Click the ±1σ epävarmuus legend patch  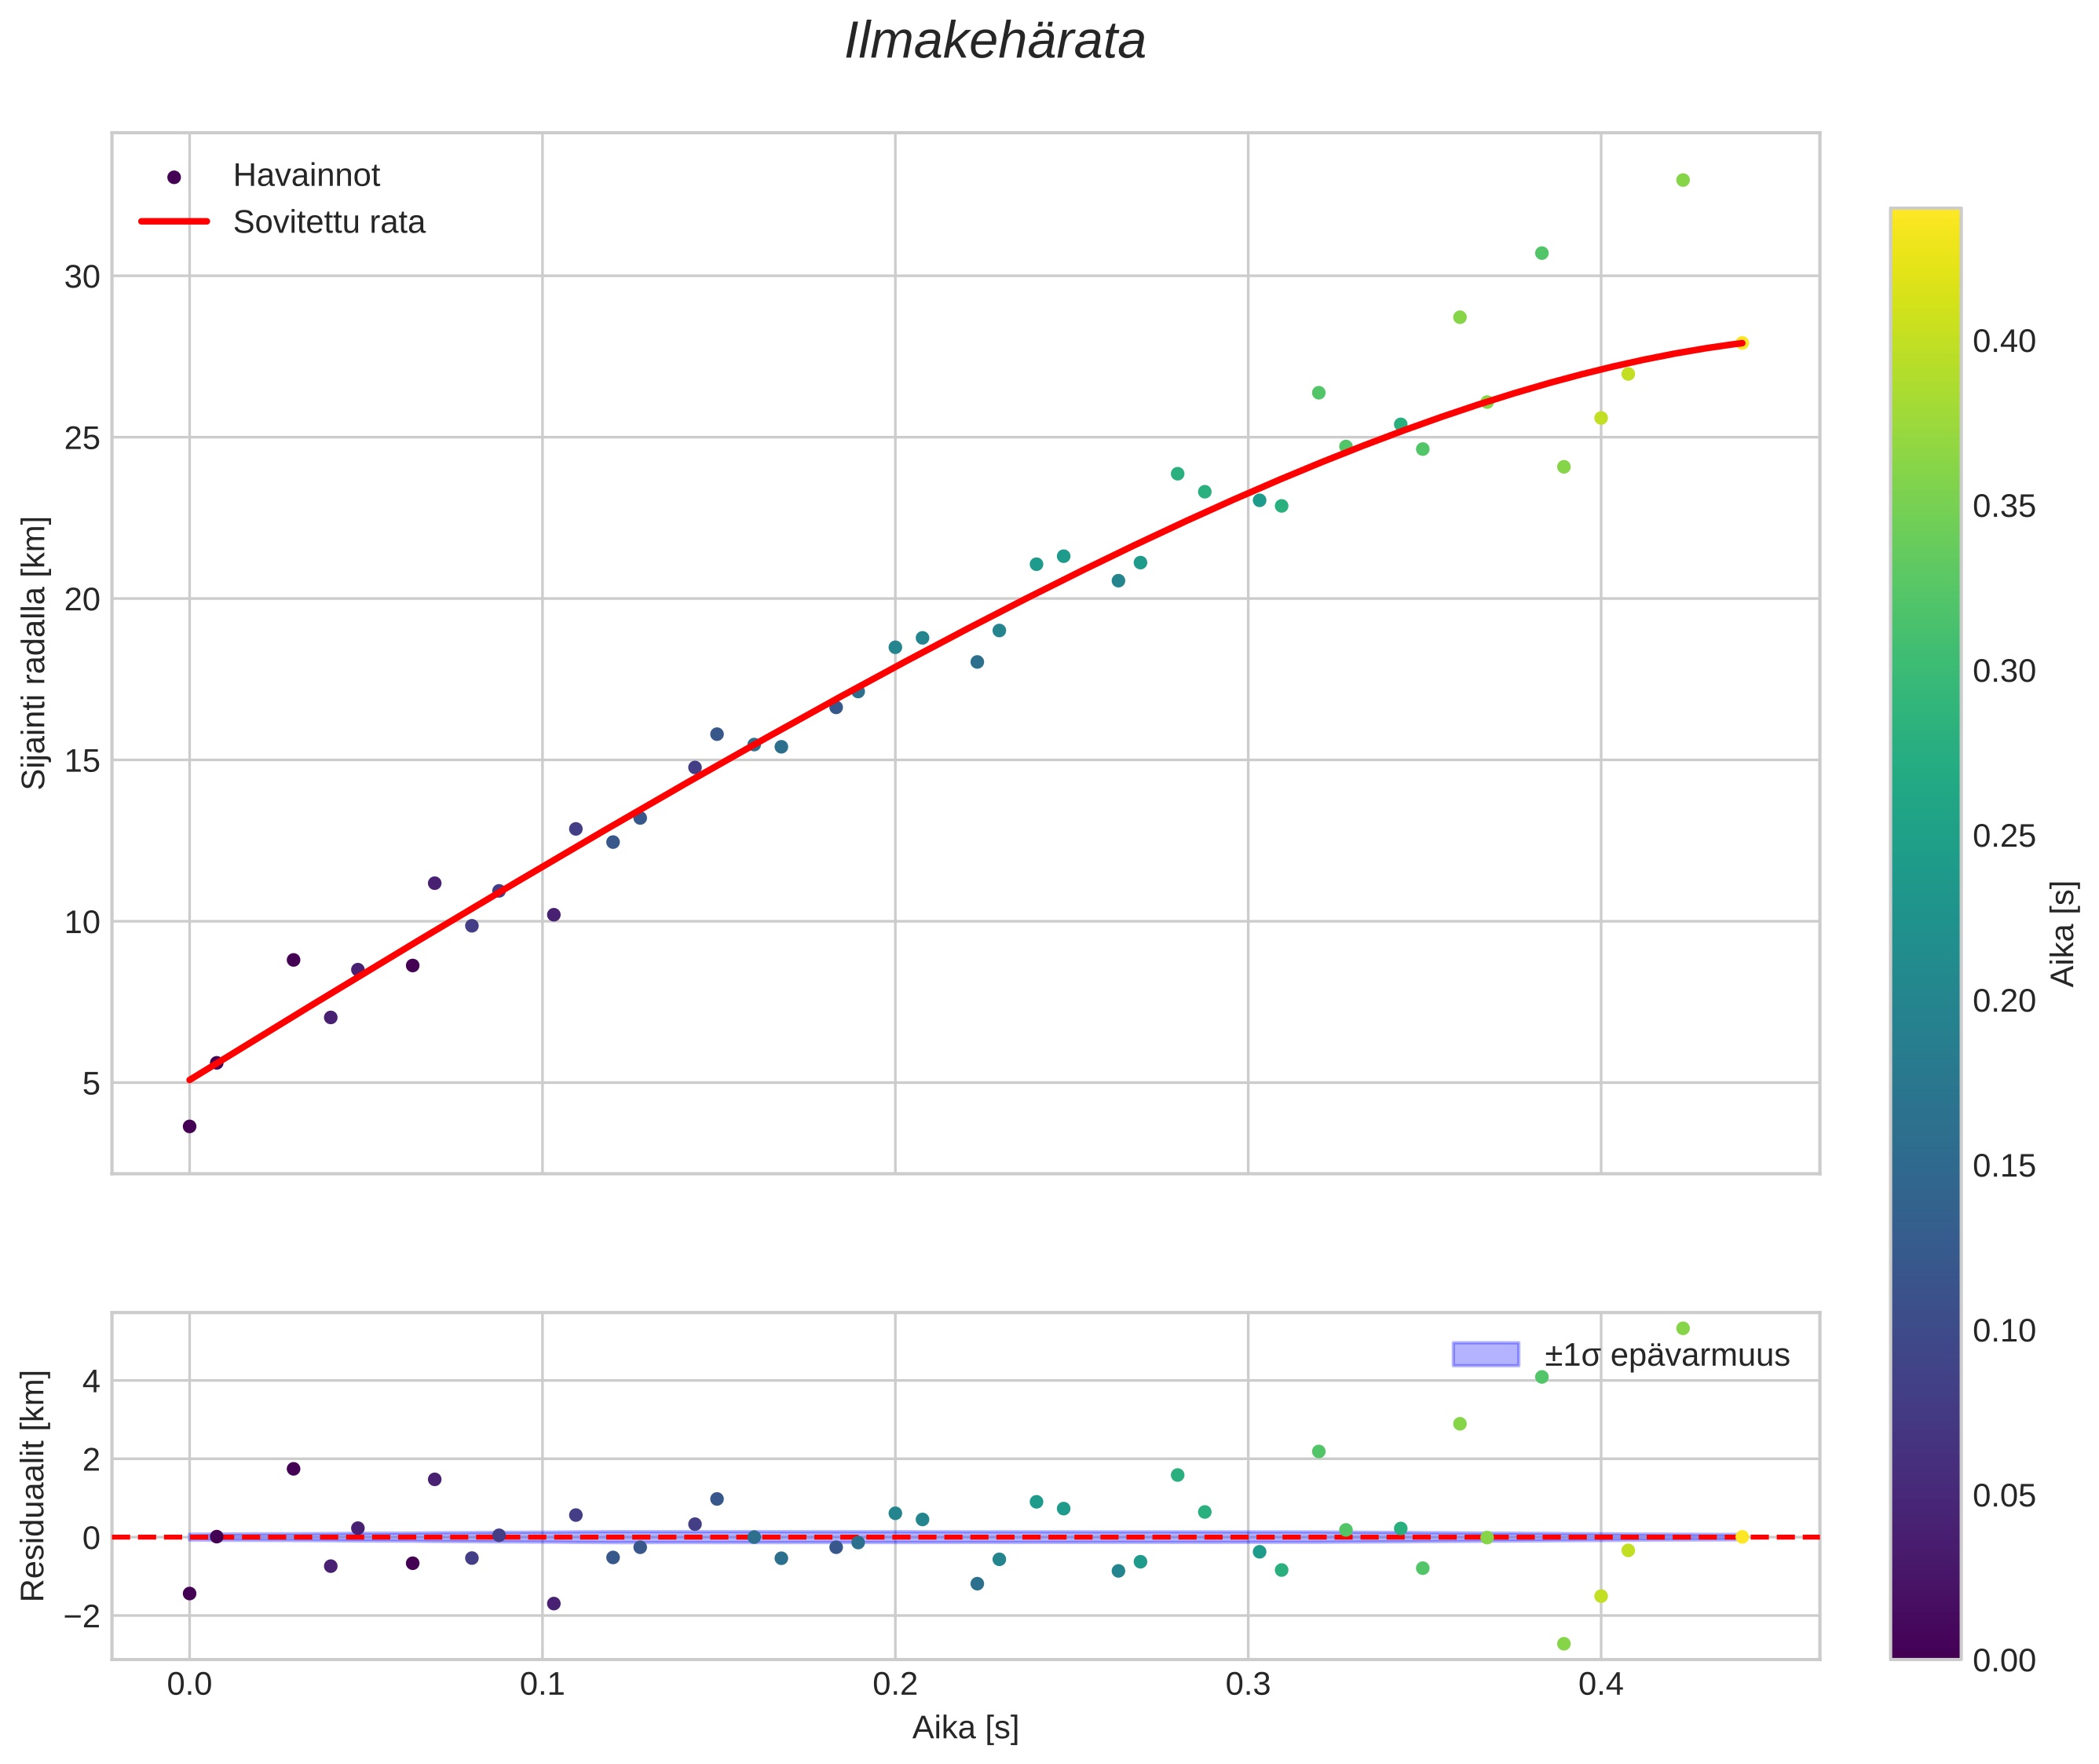point(1485,1355)
